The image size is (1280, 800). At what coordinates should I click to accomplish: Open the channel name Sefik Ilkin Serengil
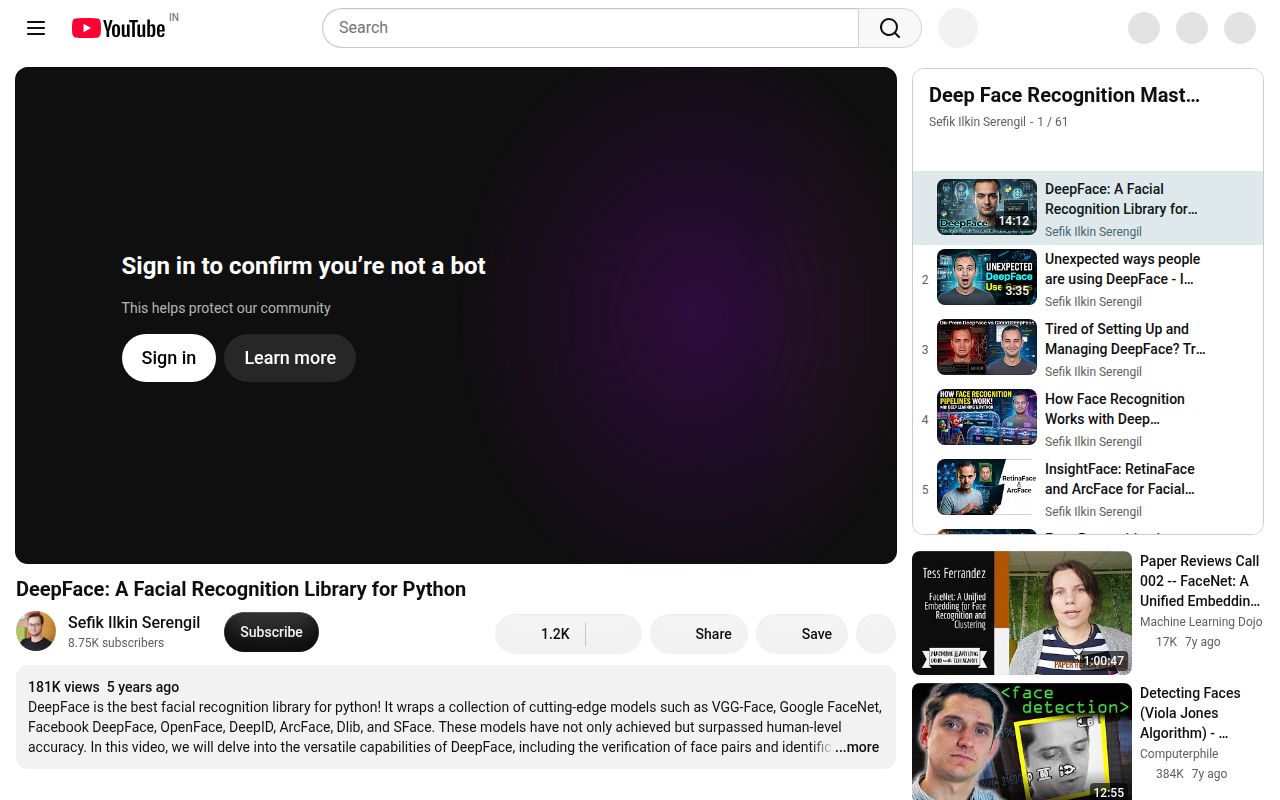click(134, 622)
